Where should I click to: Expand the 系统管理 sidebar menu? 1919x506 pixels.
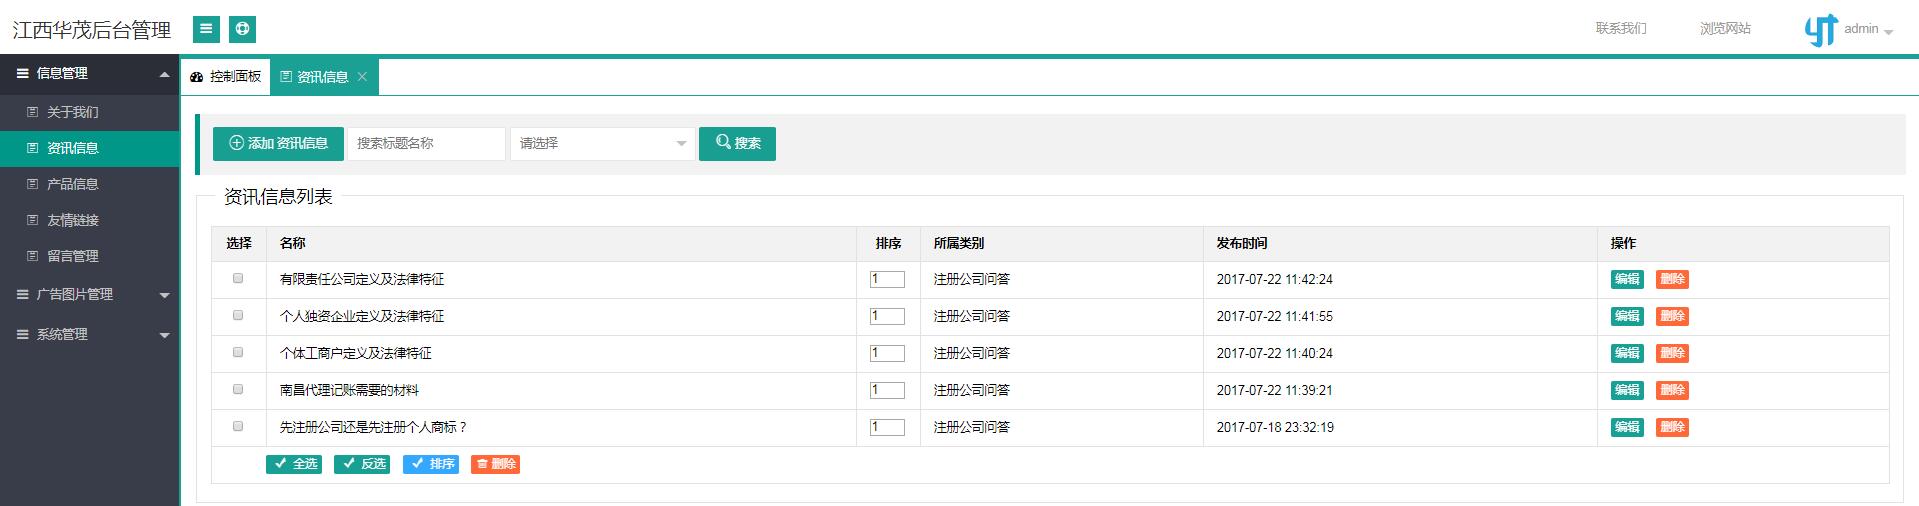tap(90, 334)
